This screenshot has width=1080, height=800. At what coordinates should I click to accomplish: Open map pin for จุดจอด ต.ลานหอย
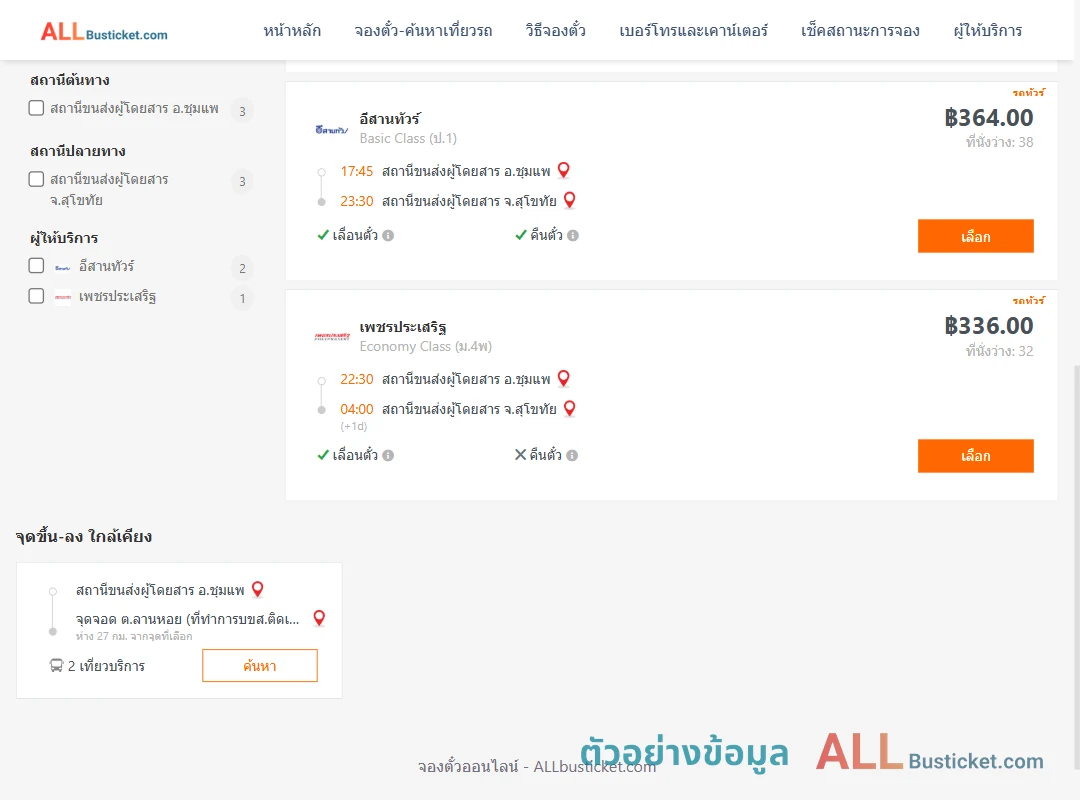tap(319, 618)
